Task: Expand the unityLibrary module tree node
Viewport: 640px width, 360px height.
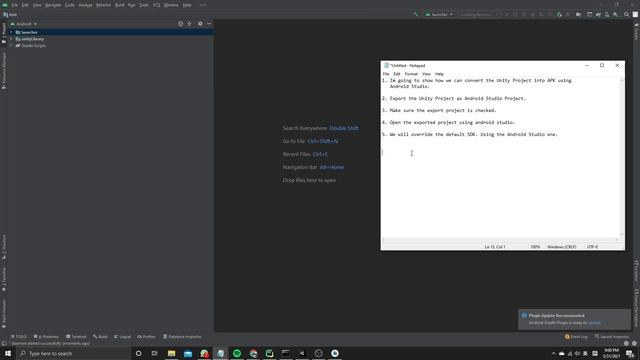Action: coord(11,39)
